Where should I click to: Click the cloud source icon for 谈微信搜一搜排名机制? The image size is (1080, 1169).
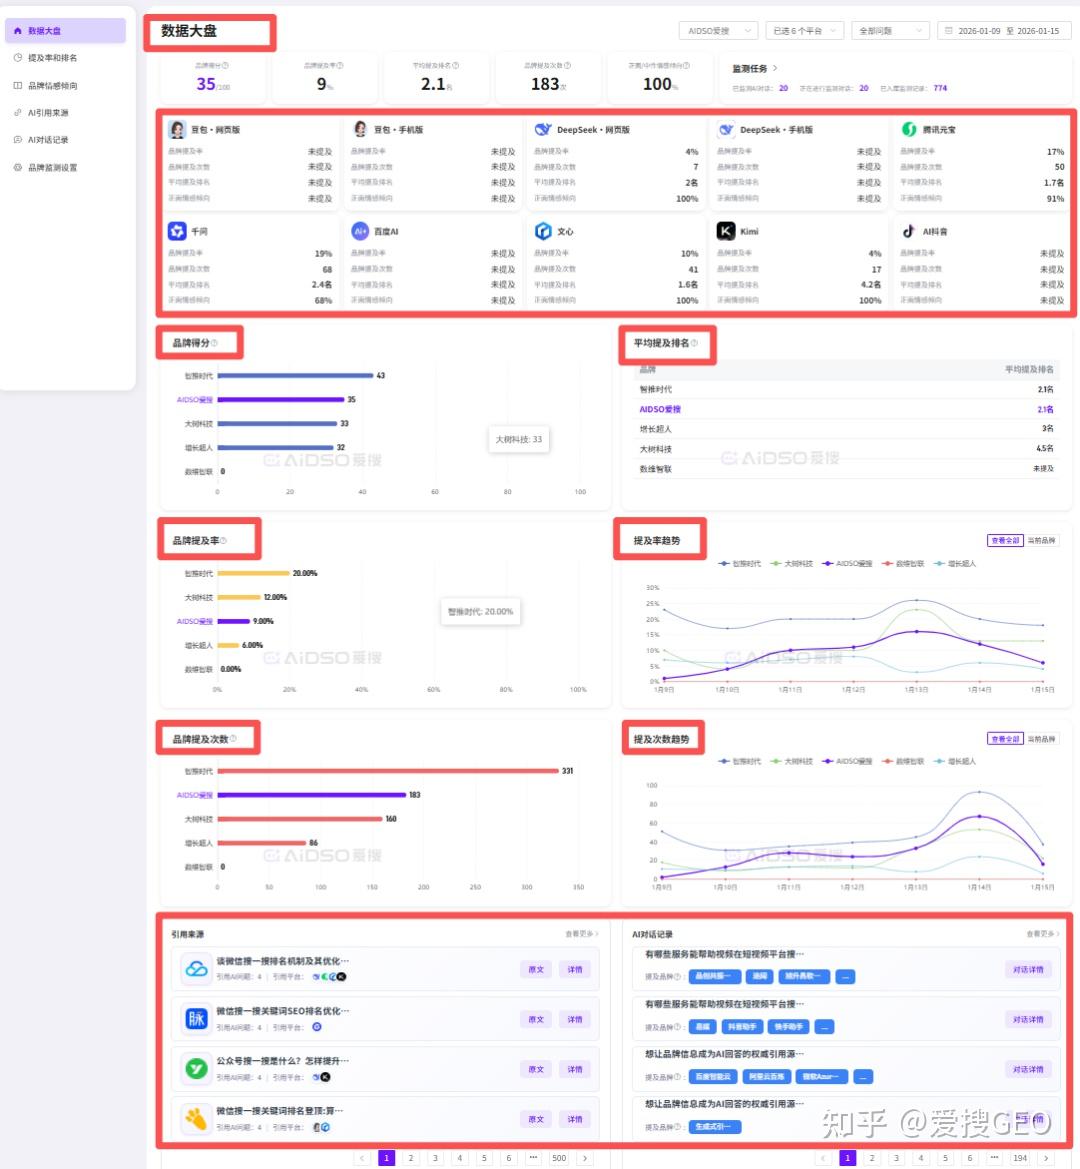196,968
